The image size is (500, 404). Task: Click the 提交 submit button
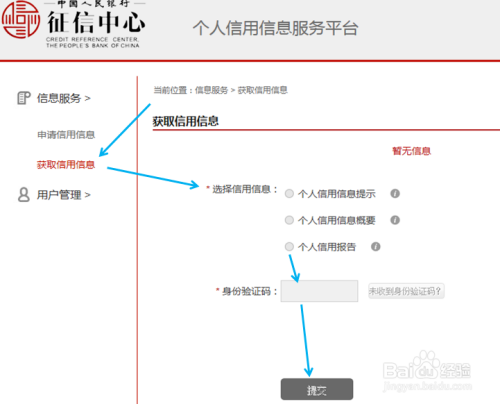pyautogui.click(x=317, y=389)
